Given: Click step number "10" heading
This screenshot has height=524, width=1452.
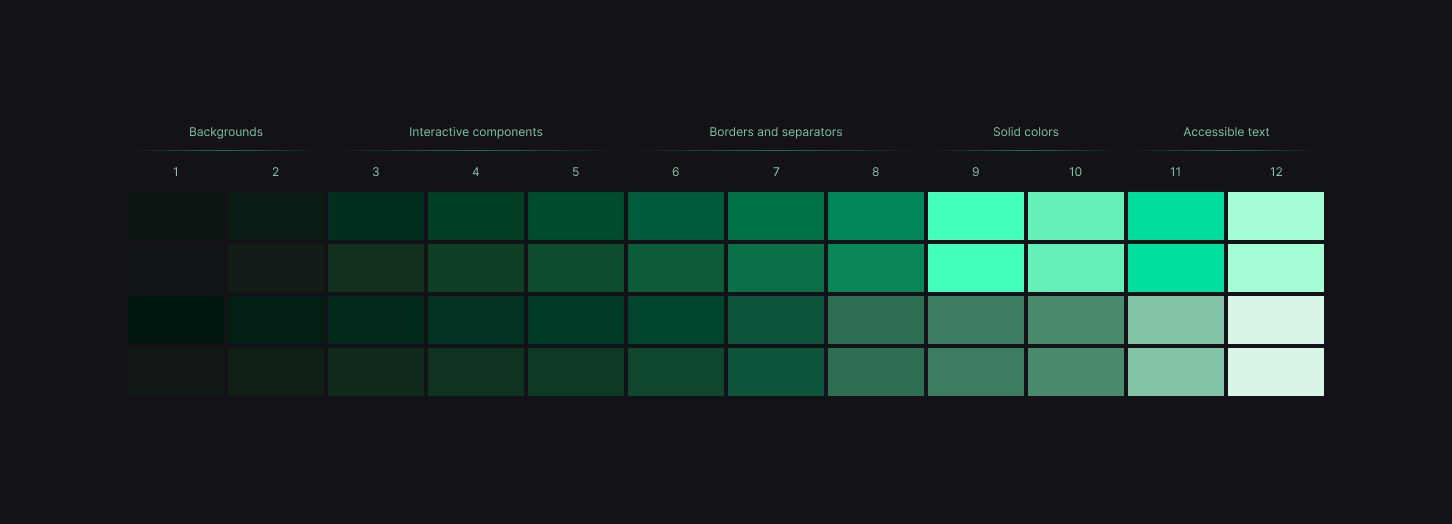Looking at the screenshot, I should (x=1076, y=172).
